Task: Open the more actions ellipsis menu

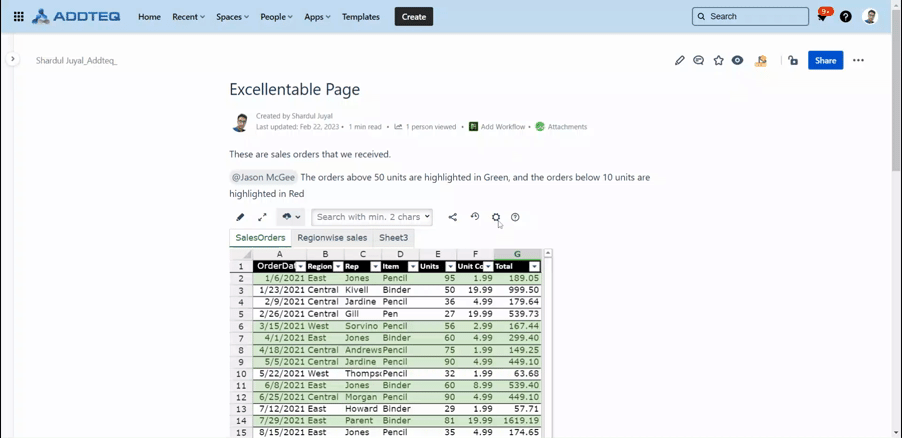Action: (858, 60)
